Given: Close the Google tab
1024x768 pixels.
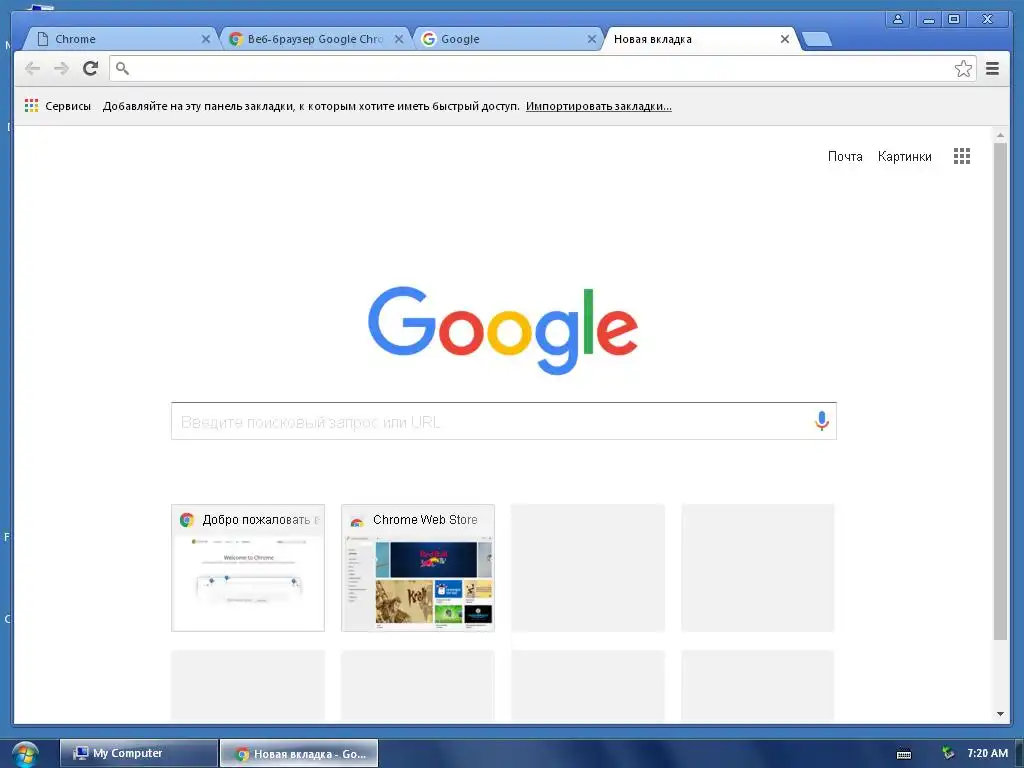Looking at the screenshot, I should [592, 39].
